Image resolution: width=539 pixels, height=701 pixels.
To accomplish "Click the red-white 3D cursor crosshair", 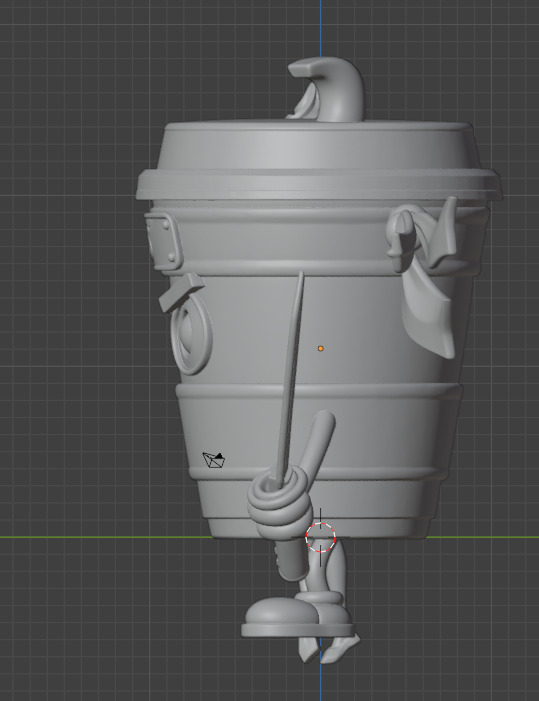I will pos(320,537).
